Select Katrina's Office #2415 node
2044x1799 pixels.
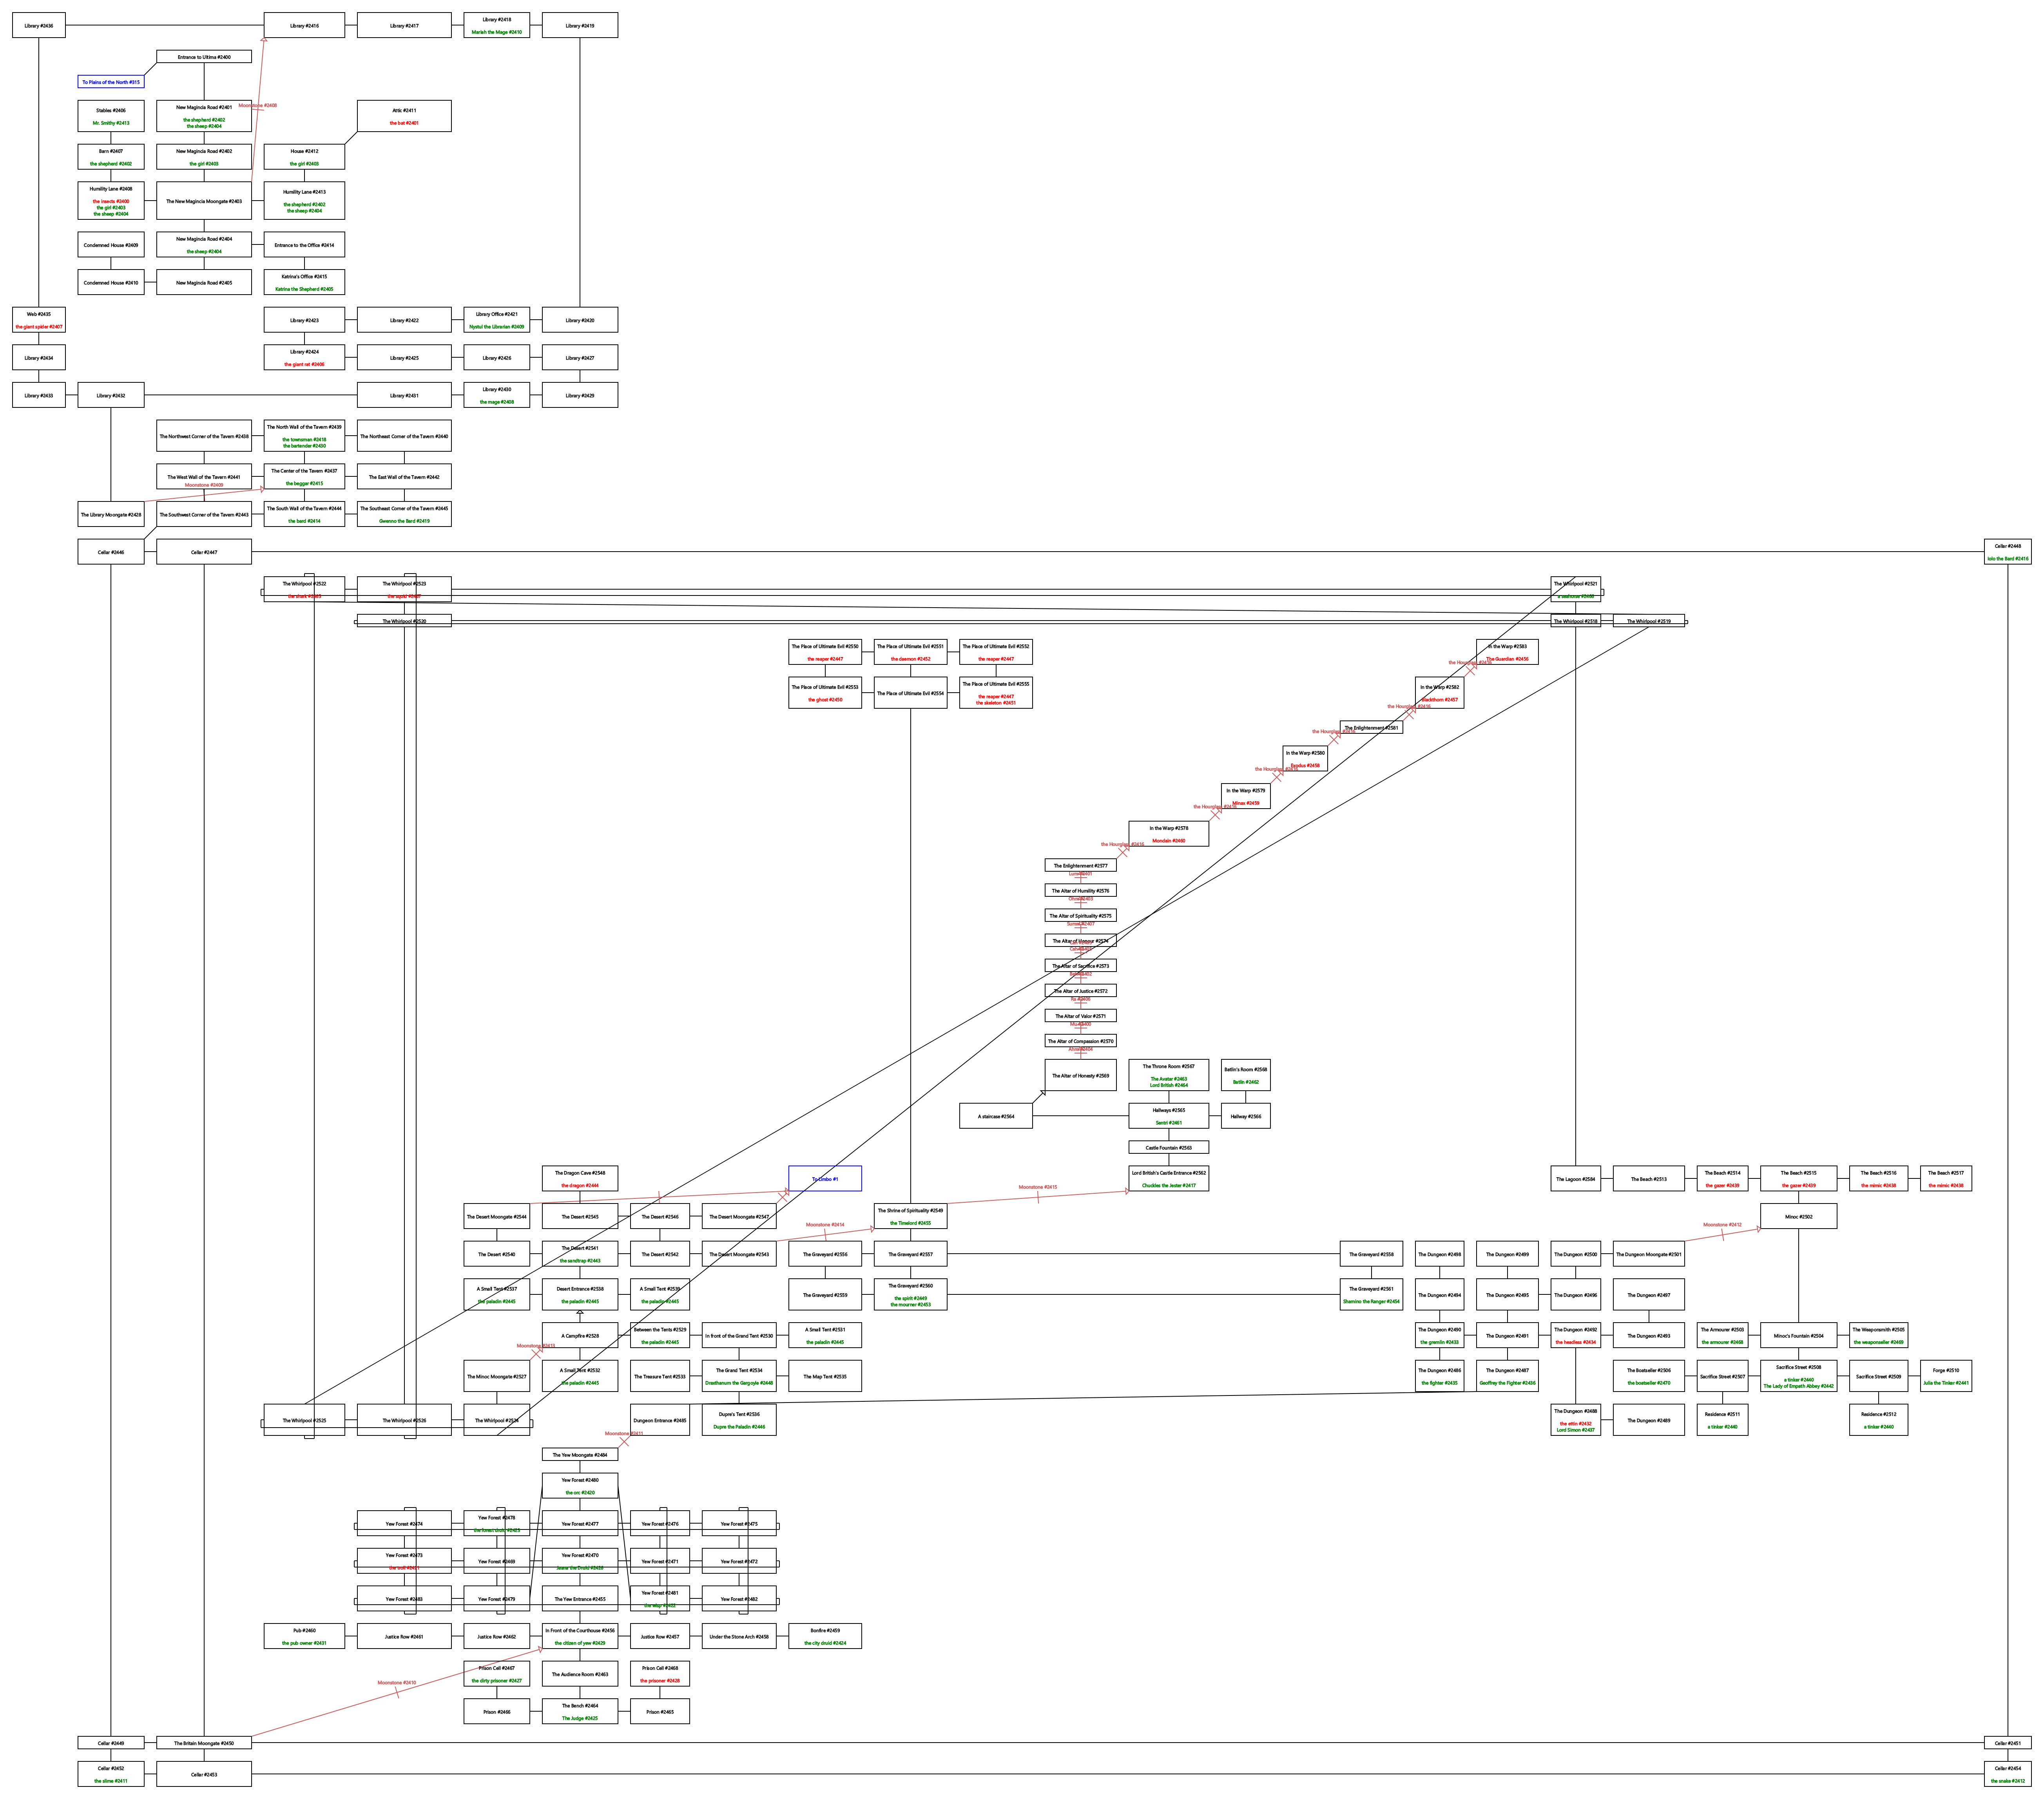click(x=304, y=282)
